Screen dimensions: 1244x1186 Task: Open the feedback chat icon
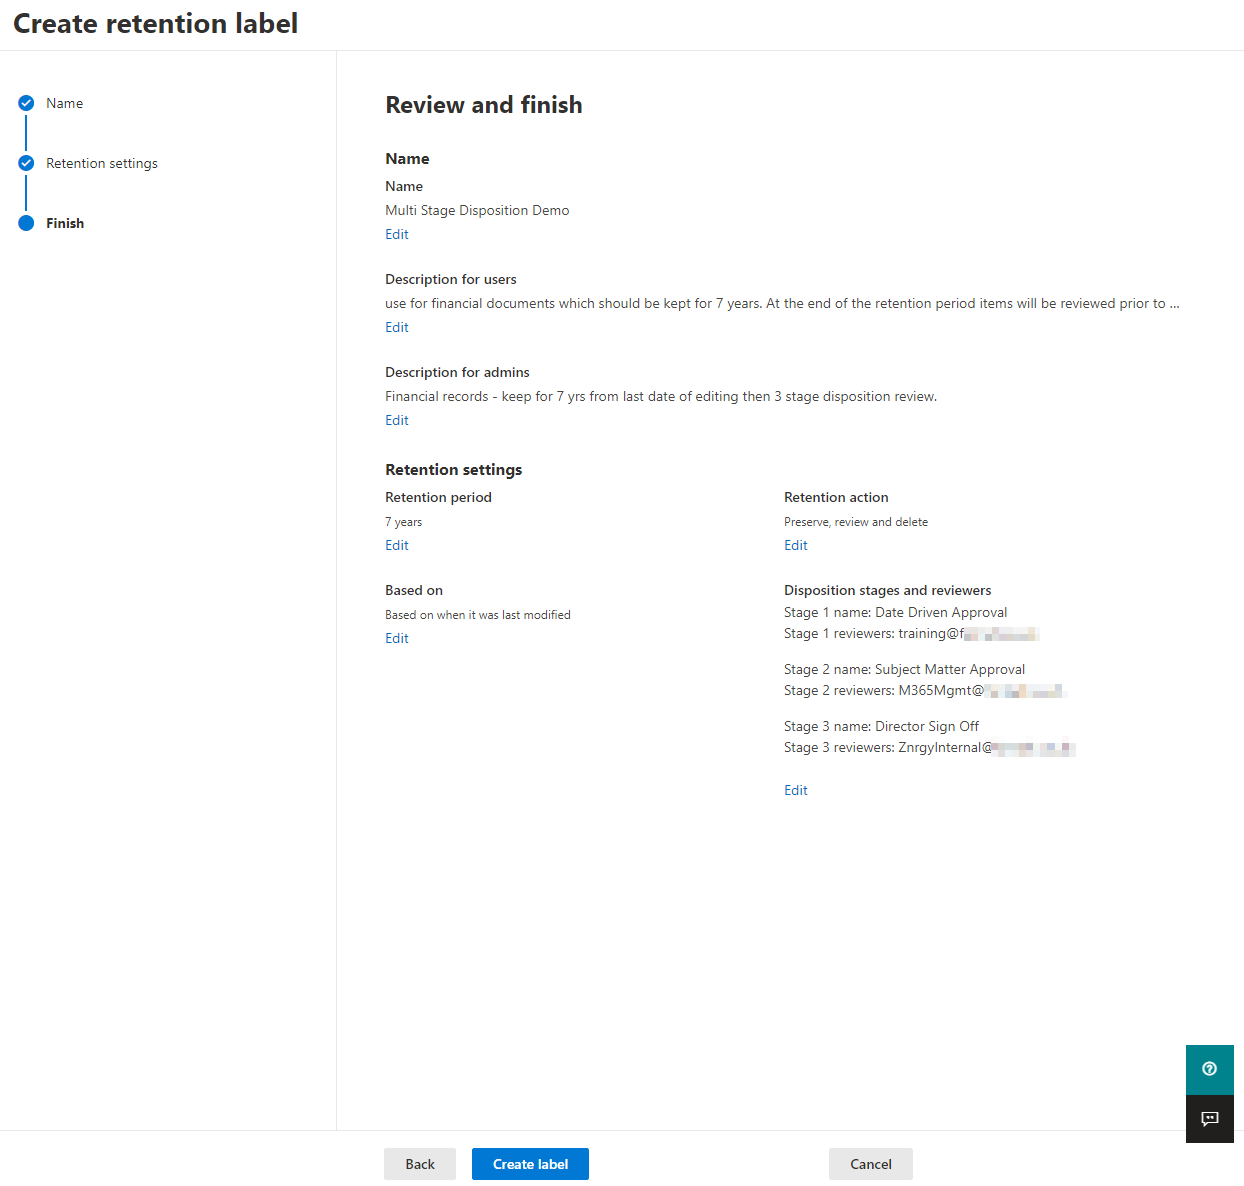tap(1209, 1119)
